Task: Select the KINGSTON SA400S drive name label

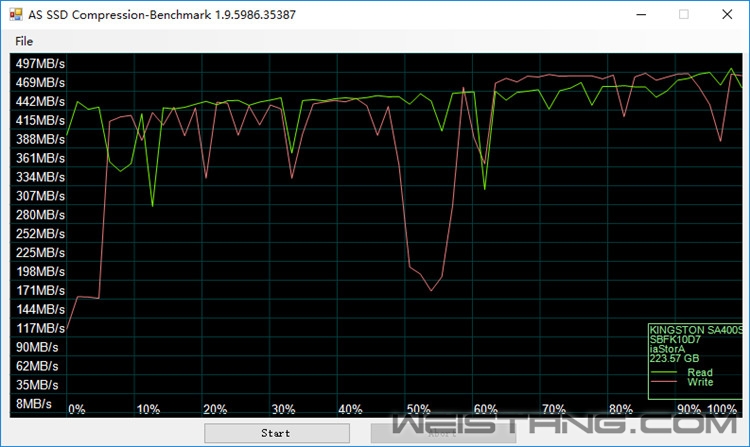Action: click(x=693, y=329)
